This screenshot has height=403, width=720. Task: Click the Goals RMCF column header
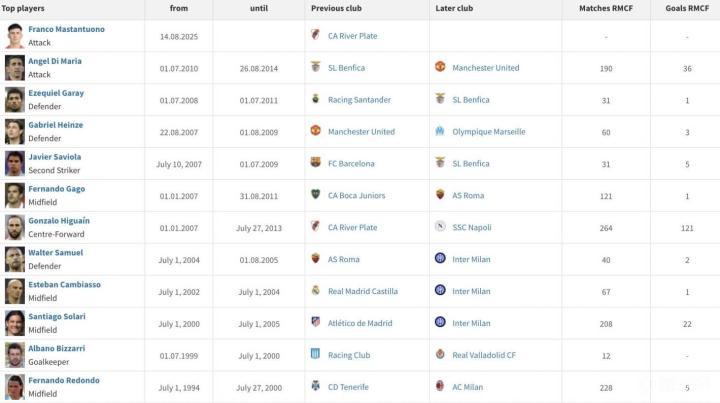[x=687, y=8]
